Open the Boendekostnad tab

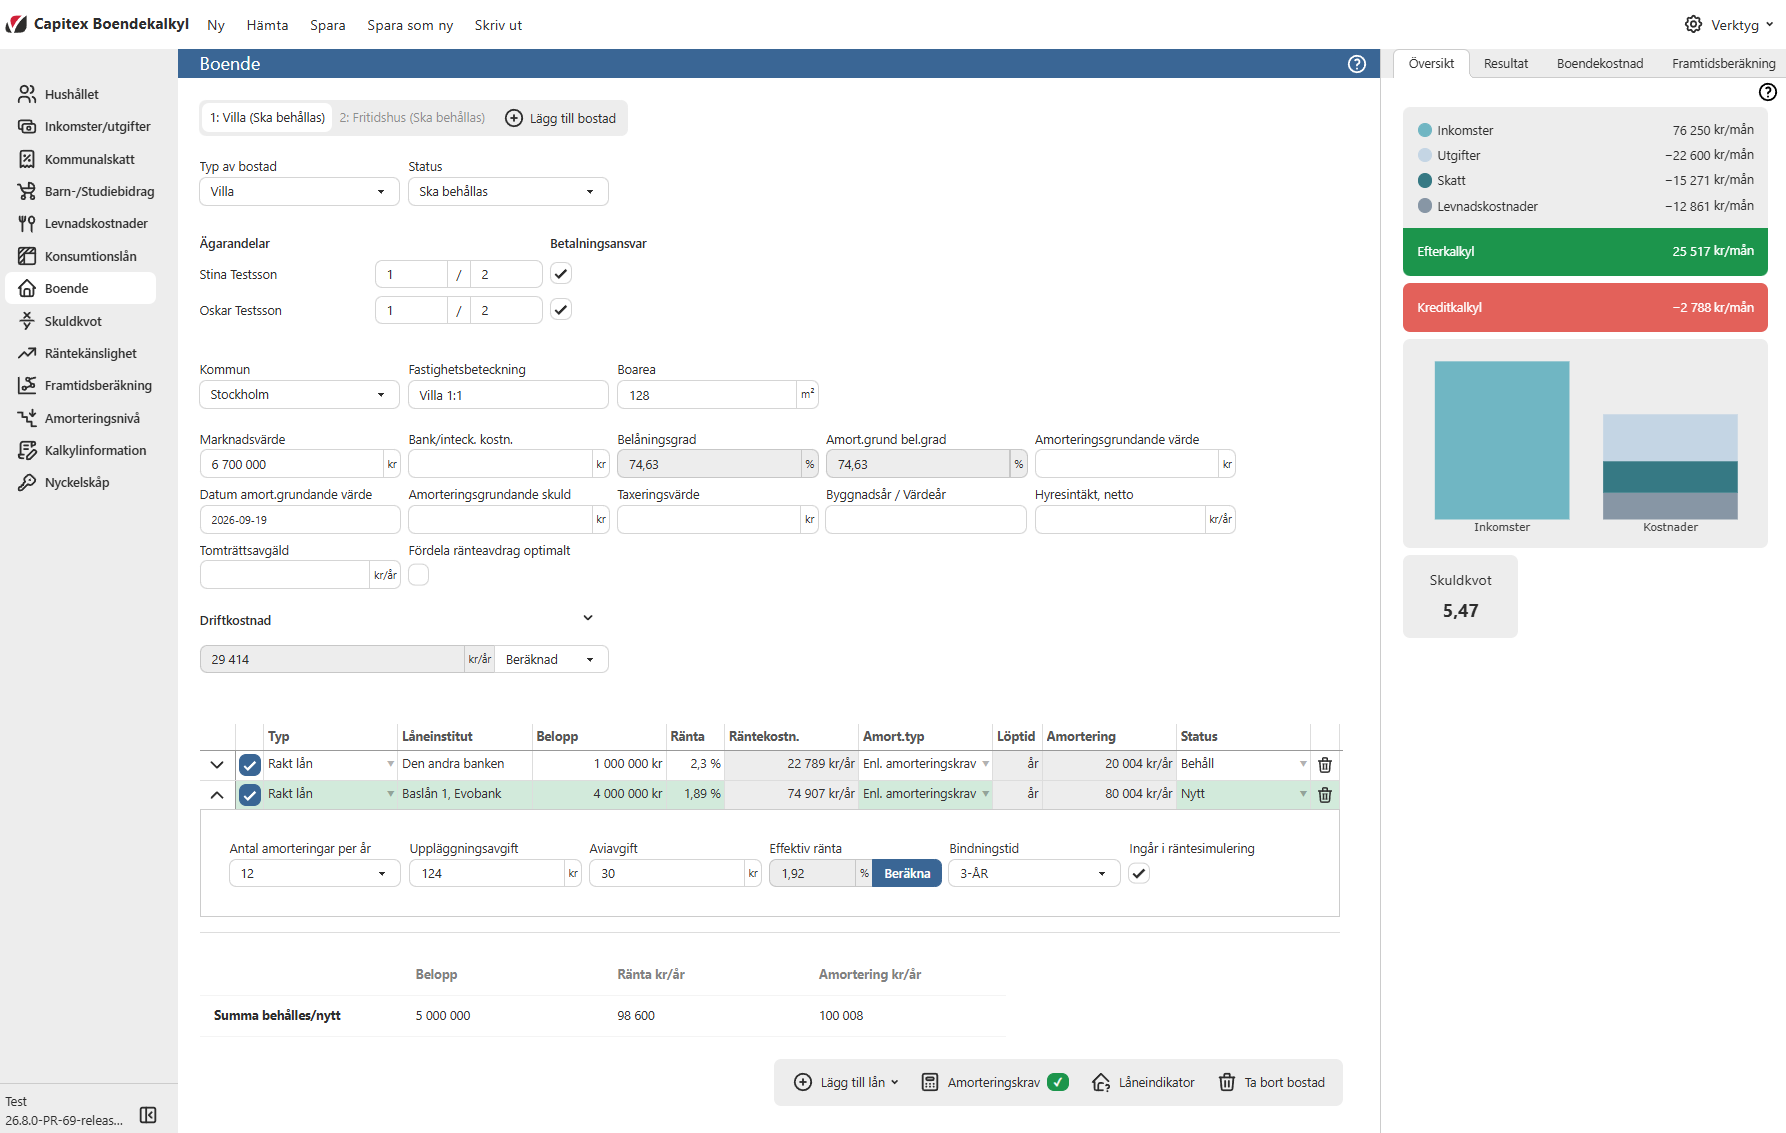(1600, 63)
